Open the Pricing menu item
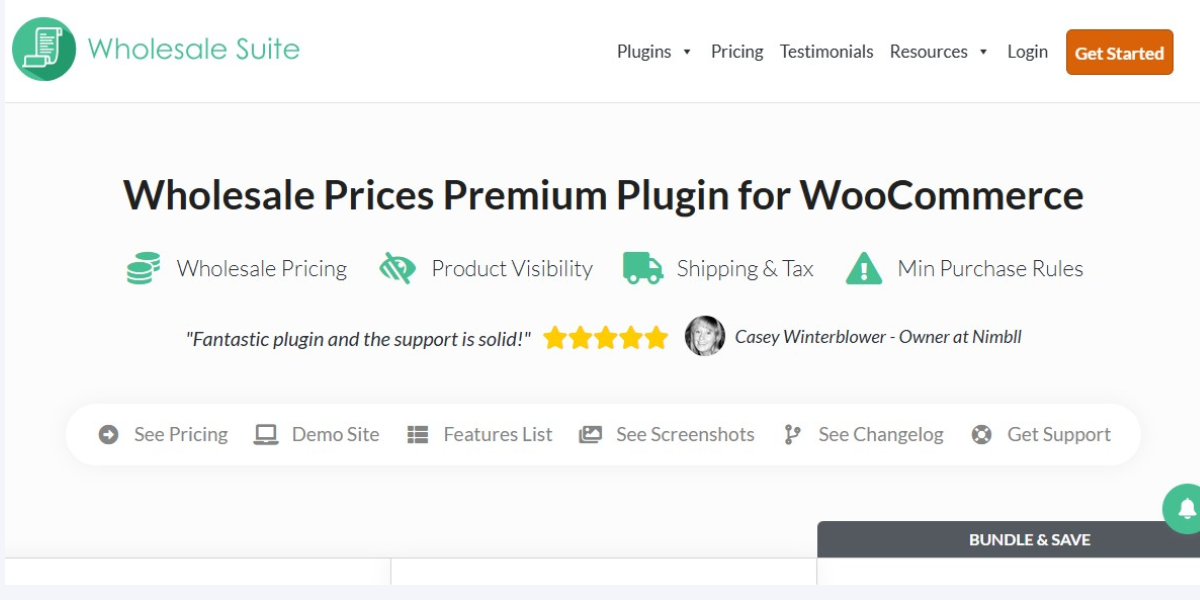 pos(737,52)
